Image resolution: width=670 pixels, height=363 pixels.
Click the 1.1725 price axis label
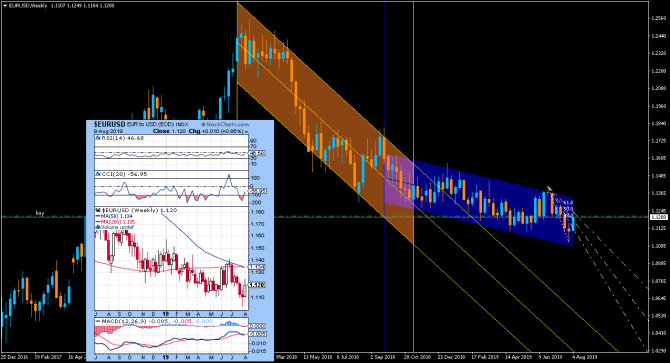click(x=658, y=141)
